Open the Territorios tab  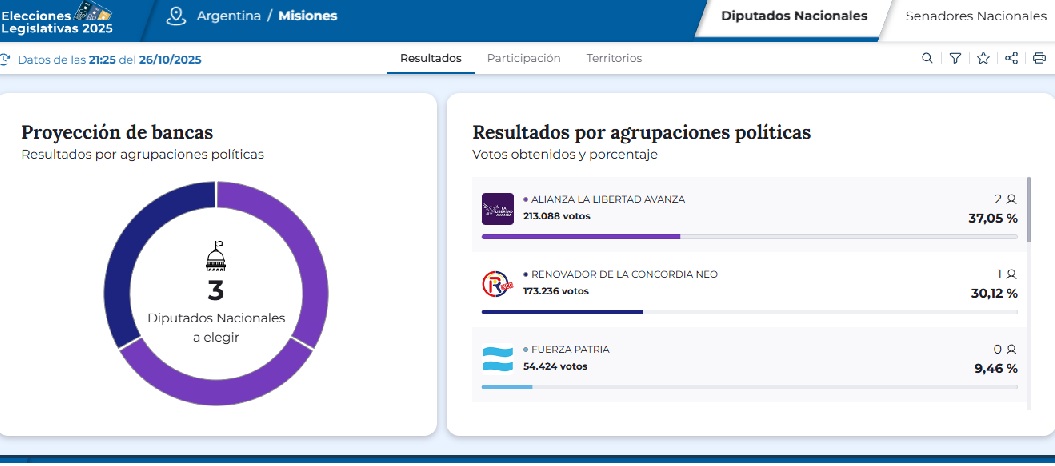tap(614, 59)
